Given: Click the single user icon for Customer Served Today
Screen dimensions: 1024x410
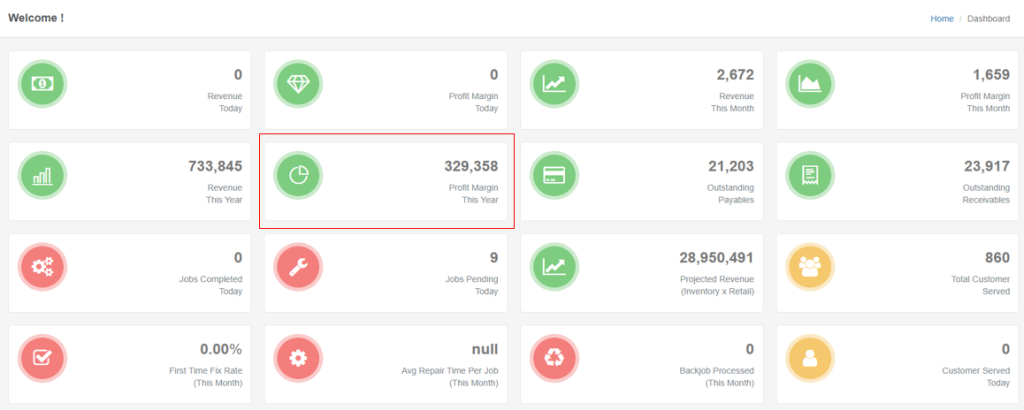Looking at the screenshot, I should pos(811,358).
